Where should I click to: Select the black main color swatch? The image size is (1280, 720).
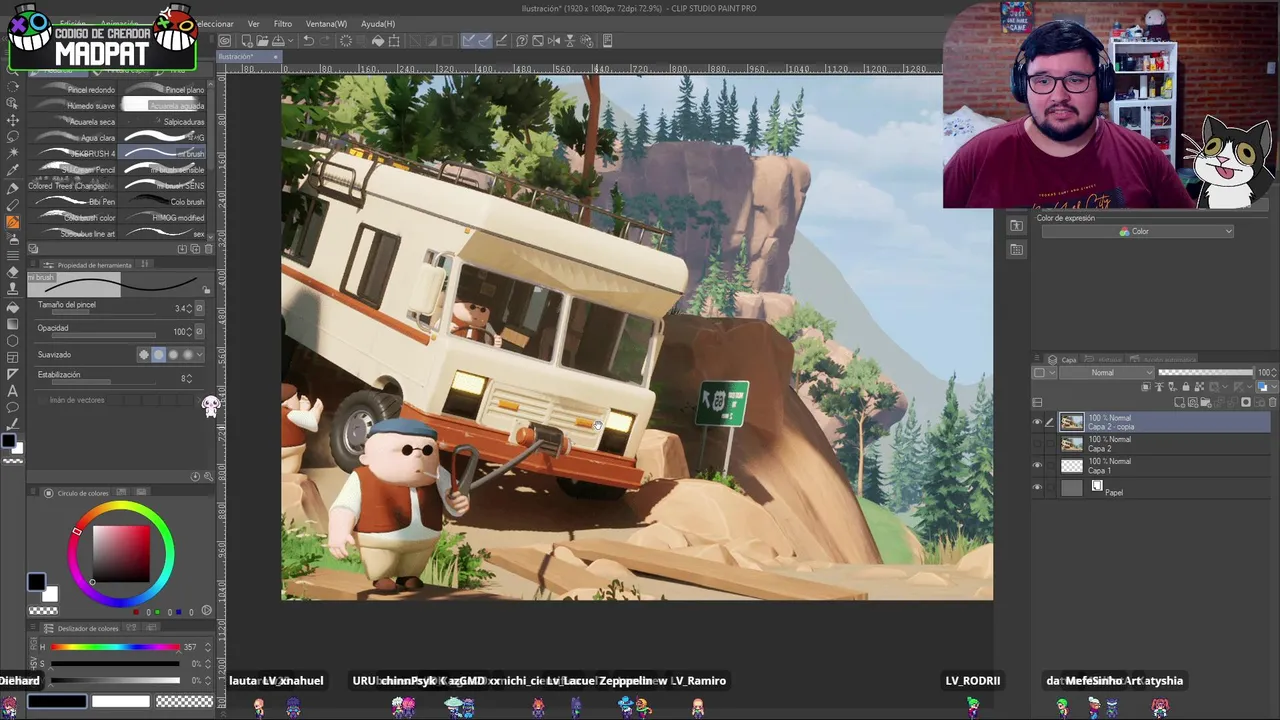(x=36, y=581)
